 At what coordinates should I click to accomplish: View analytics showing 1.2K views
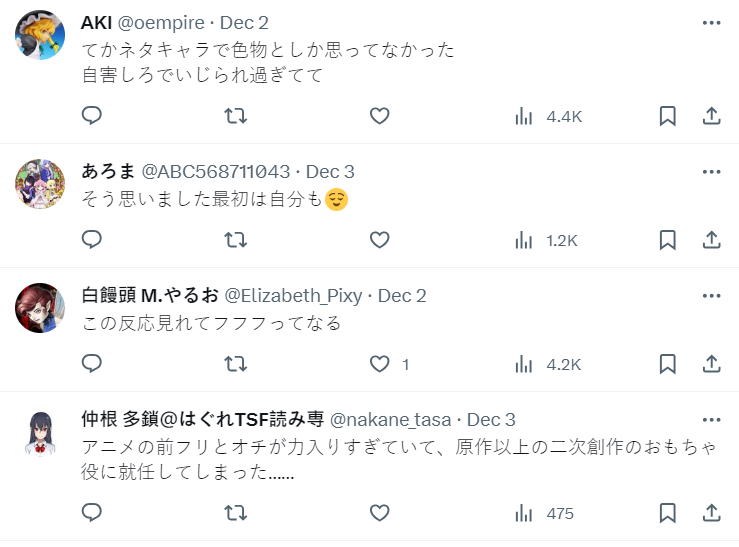tap(547, 240)
